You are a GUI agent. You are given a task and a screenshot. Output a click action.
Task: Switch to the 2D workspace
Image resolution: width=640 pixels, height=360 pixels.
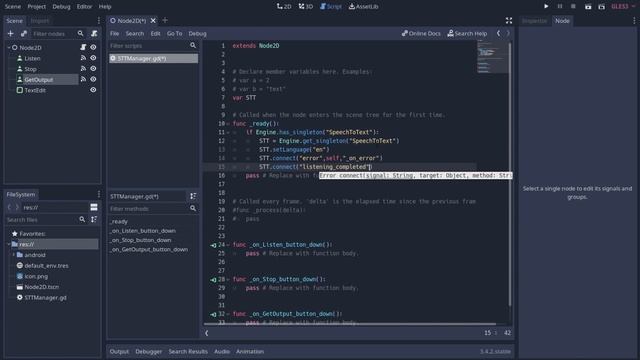point(284,7)
